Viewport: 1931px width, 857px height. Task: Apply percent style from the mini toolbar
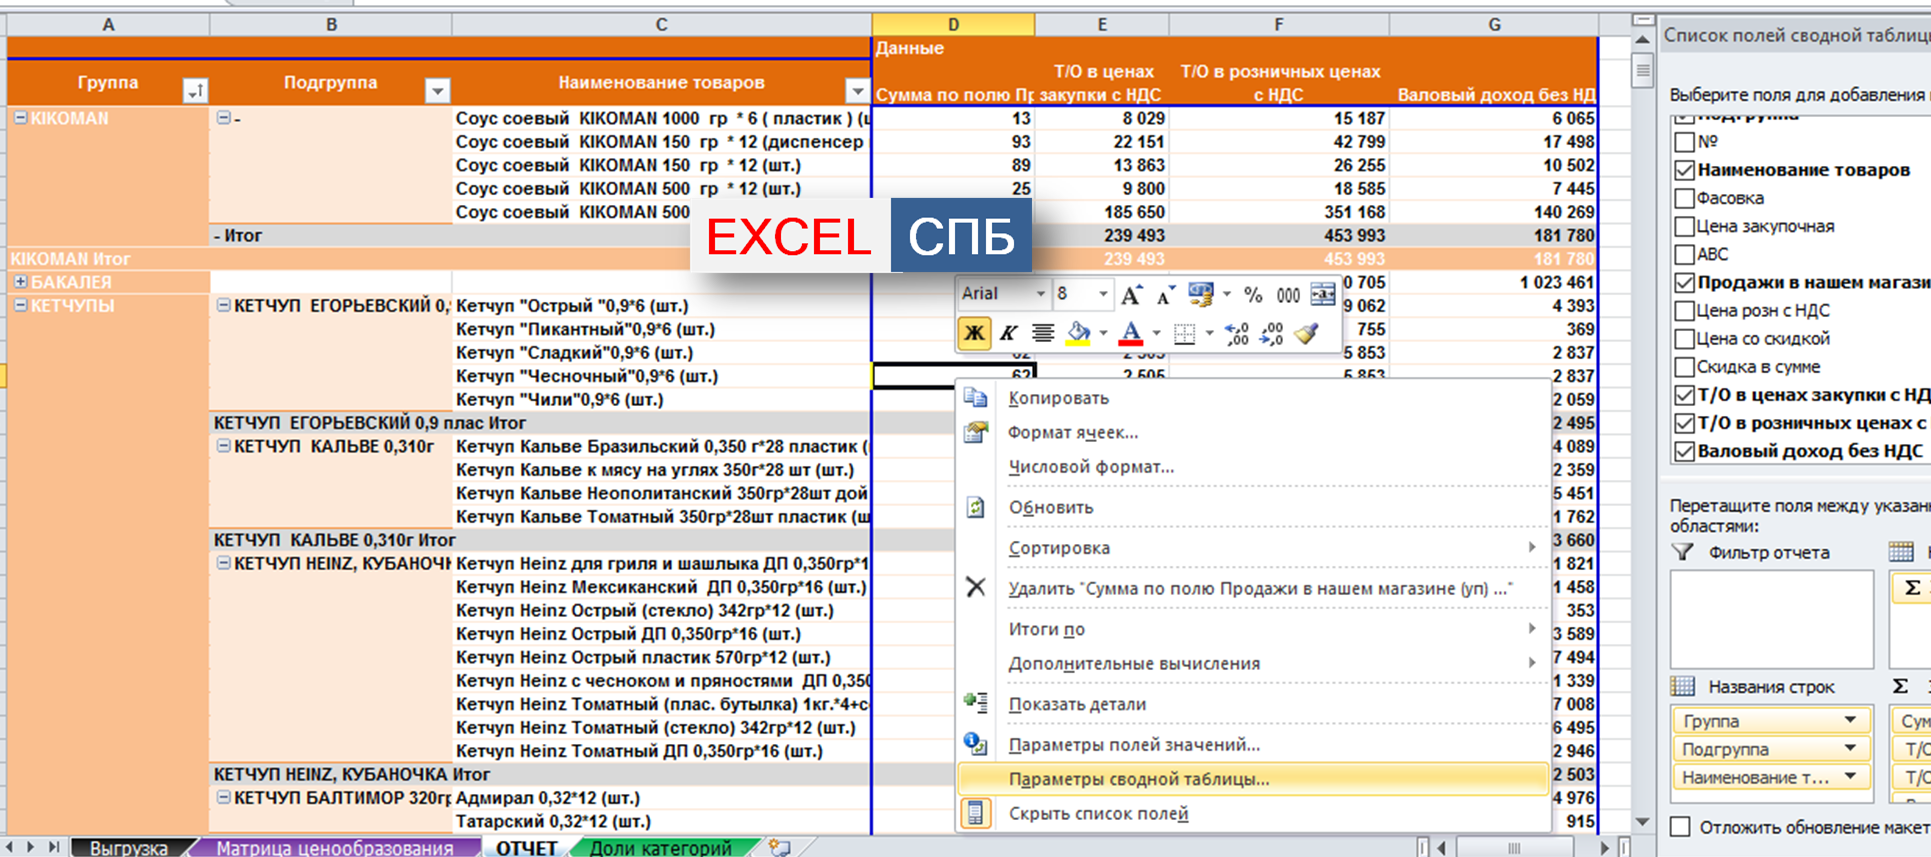1253,295
